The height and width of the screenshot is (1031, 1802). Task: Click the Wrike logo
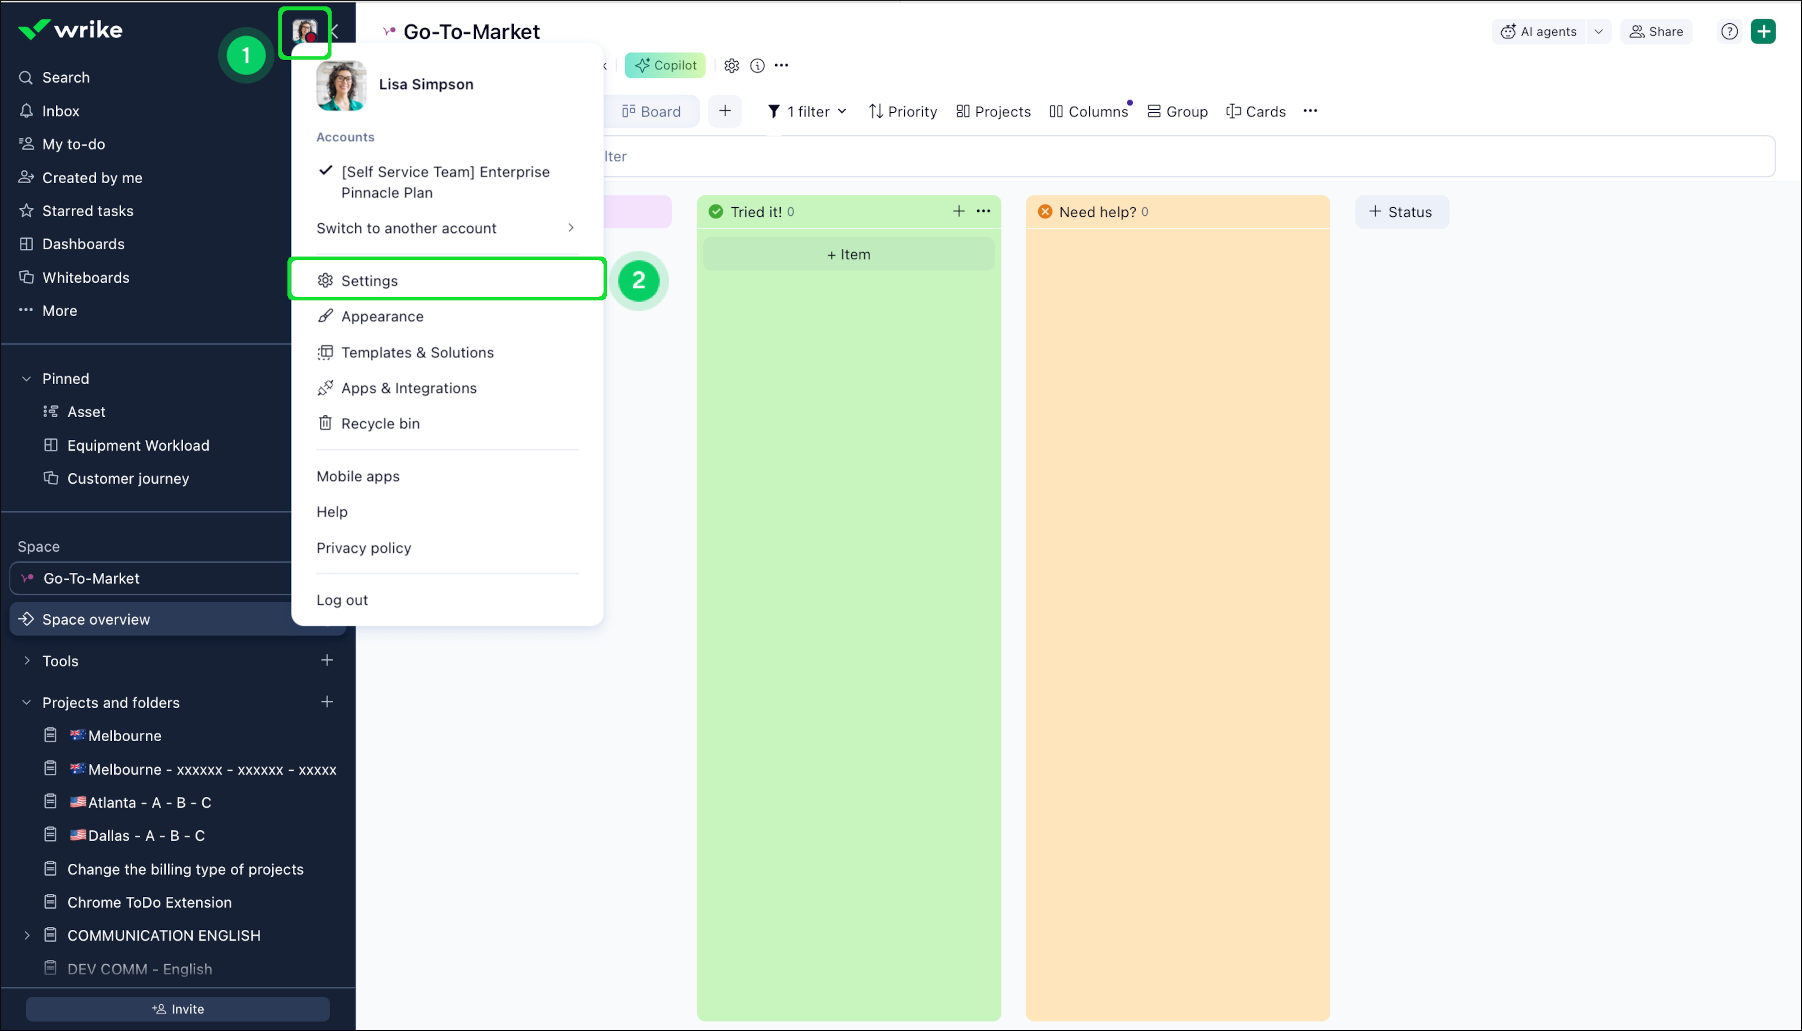pyautogui.click(x=70, y=30)
